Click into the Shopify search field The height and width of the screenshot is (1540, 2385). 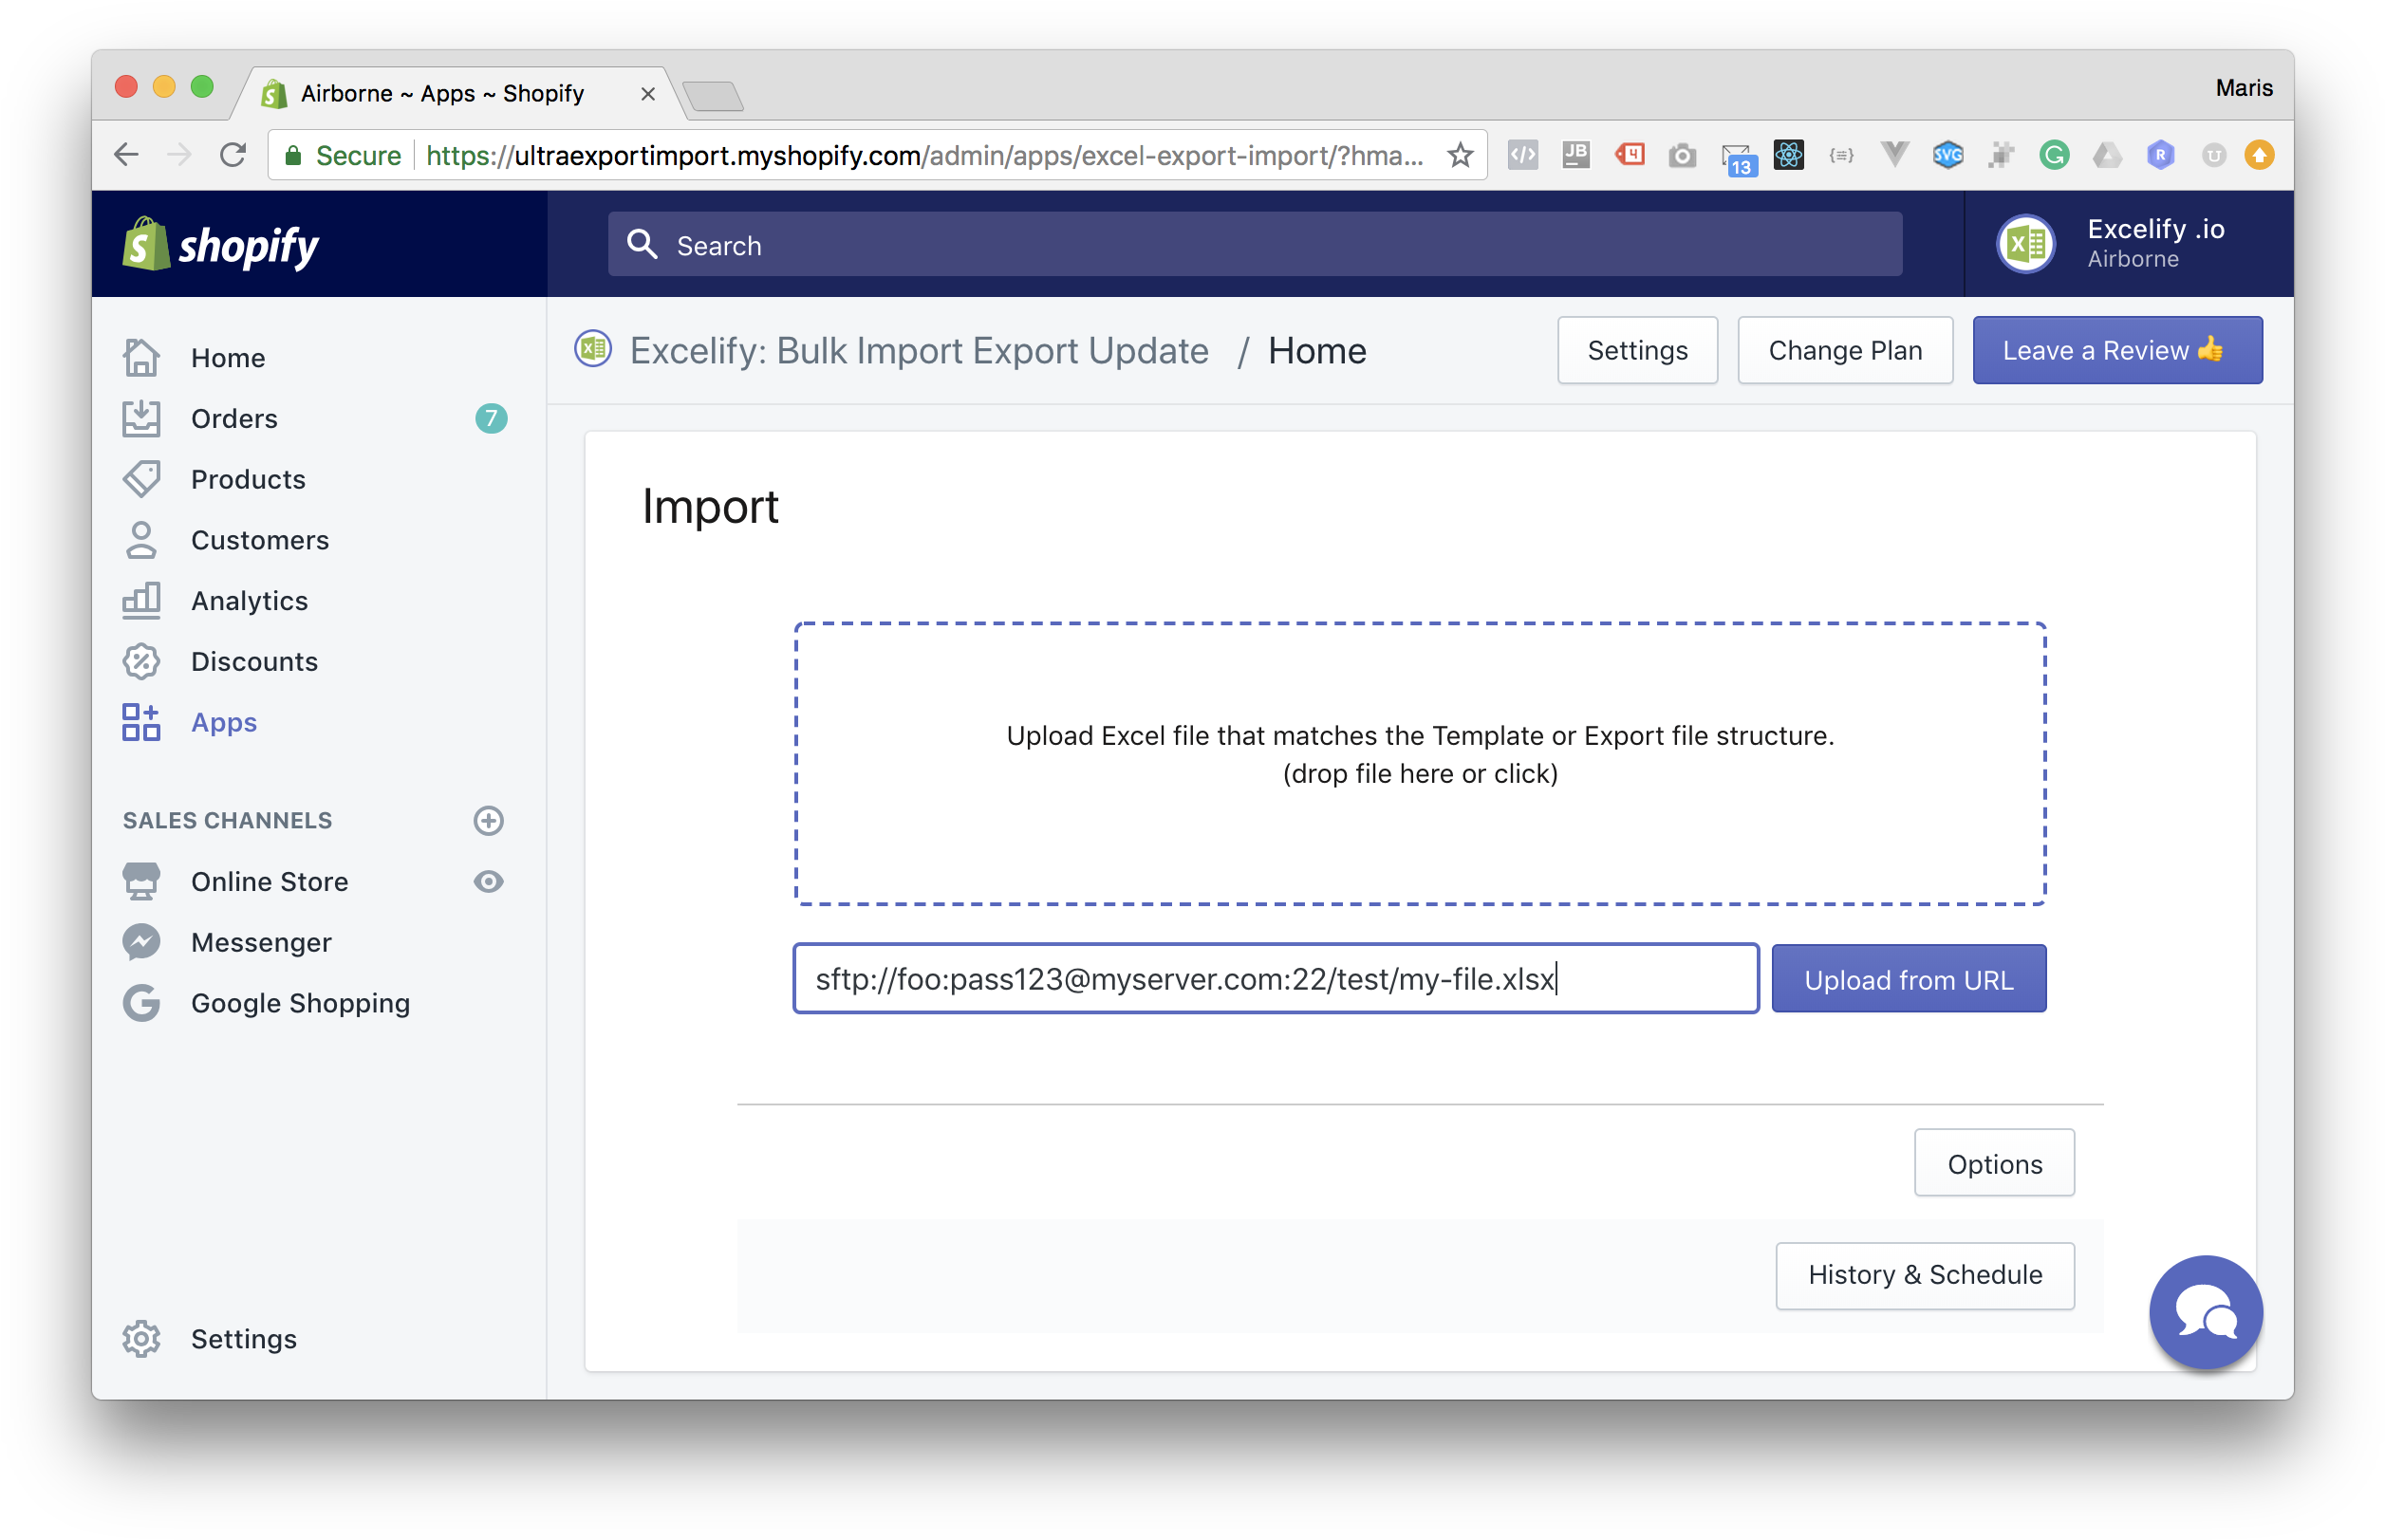(x=1254, y=244)
